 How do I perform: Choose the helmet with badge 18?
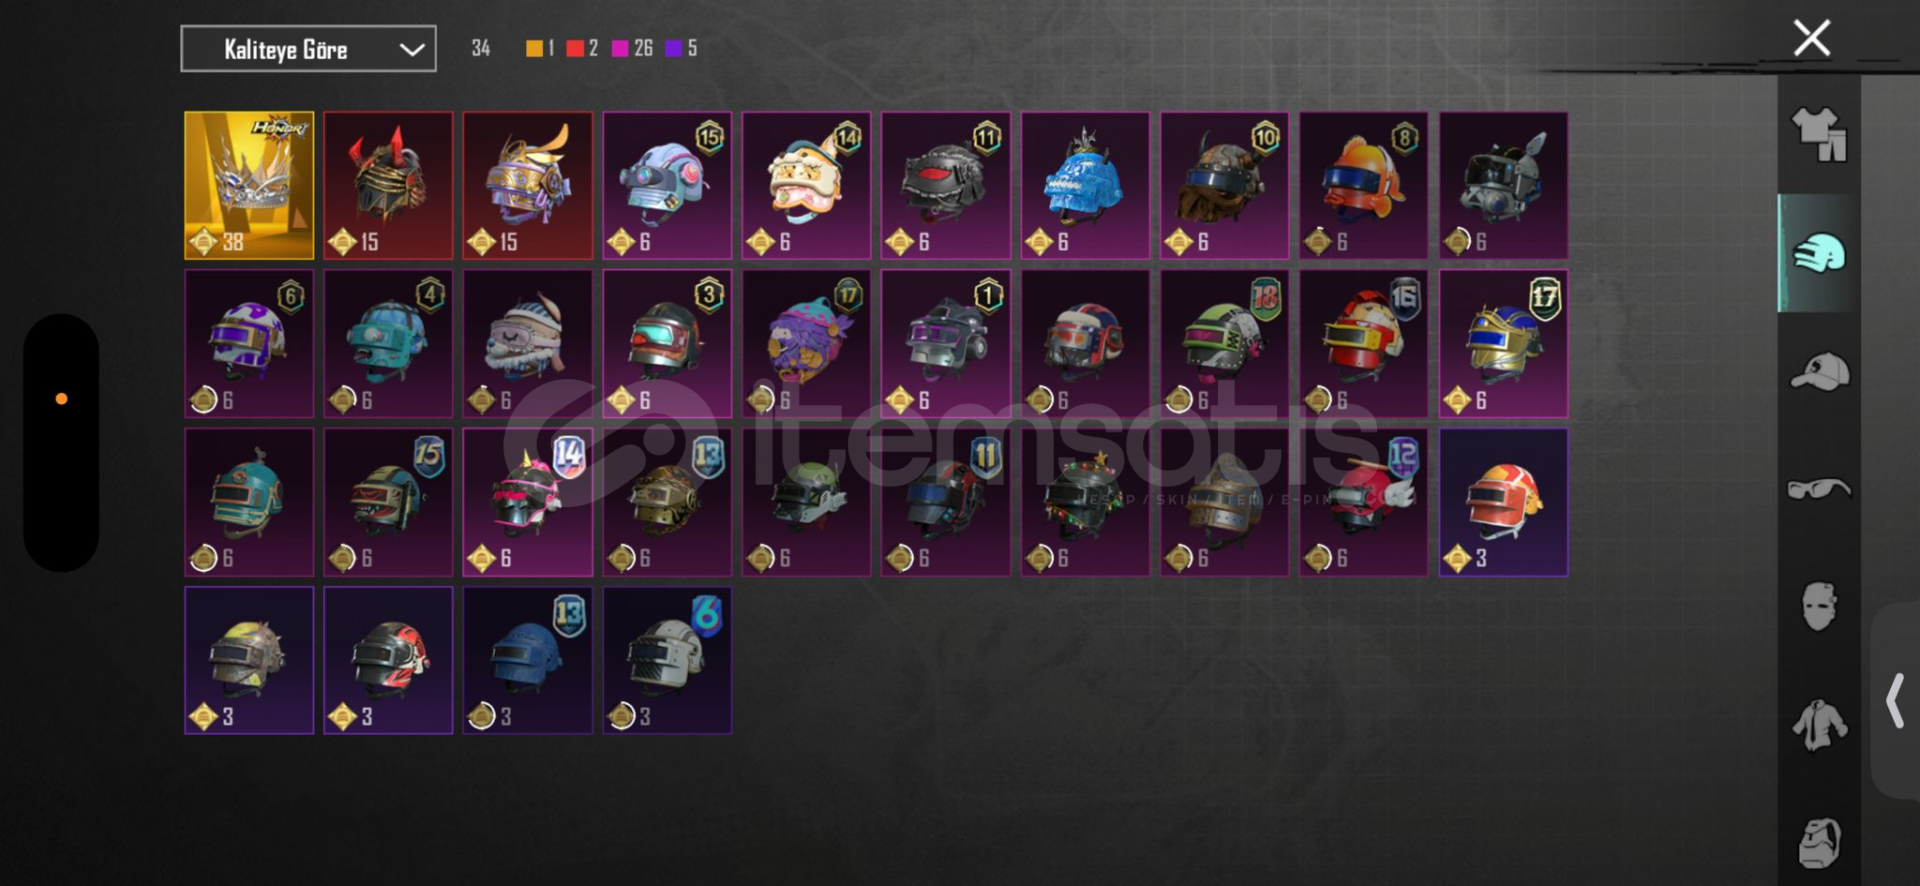point(1224,343)
